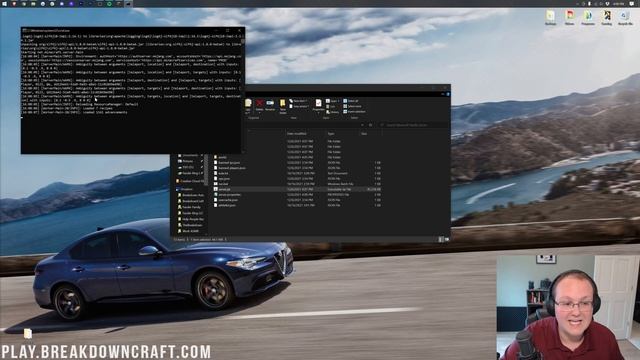The width and height of the screenshot is (640, 360).
Task: Click Open in the Explorer ribbon
Action: pos(332,101)
